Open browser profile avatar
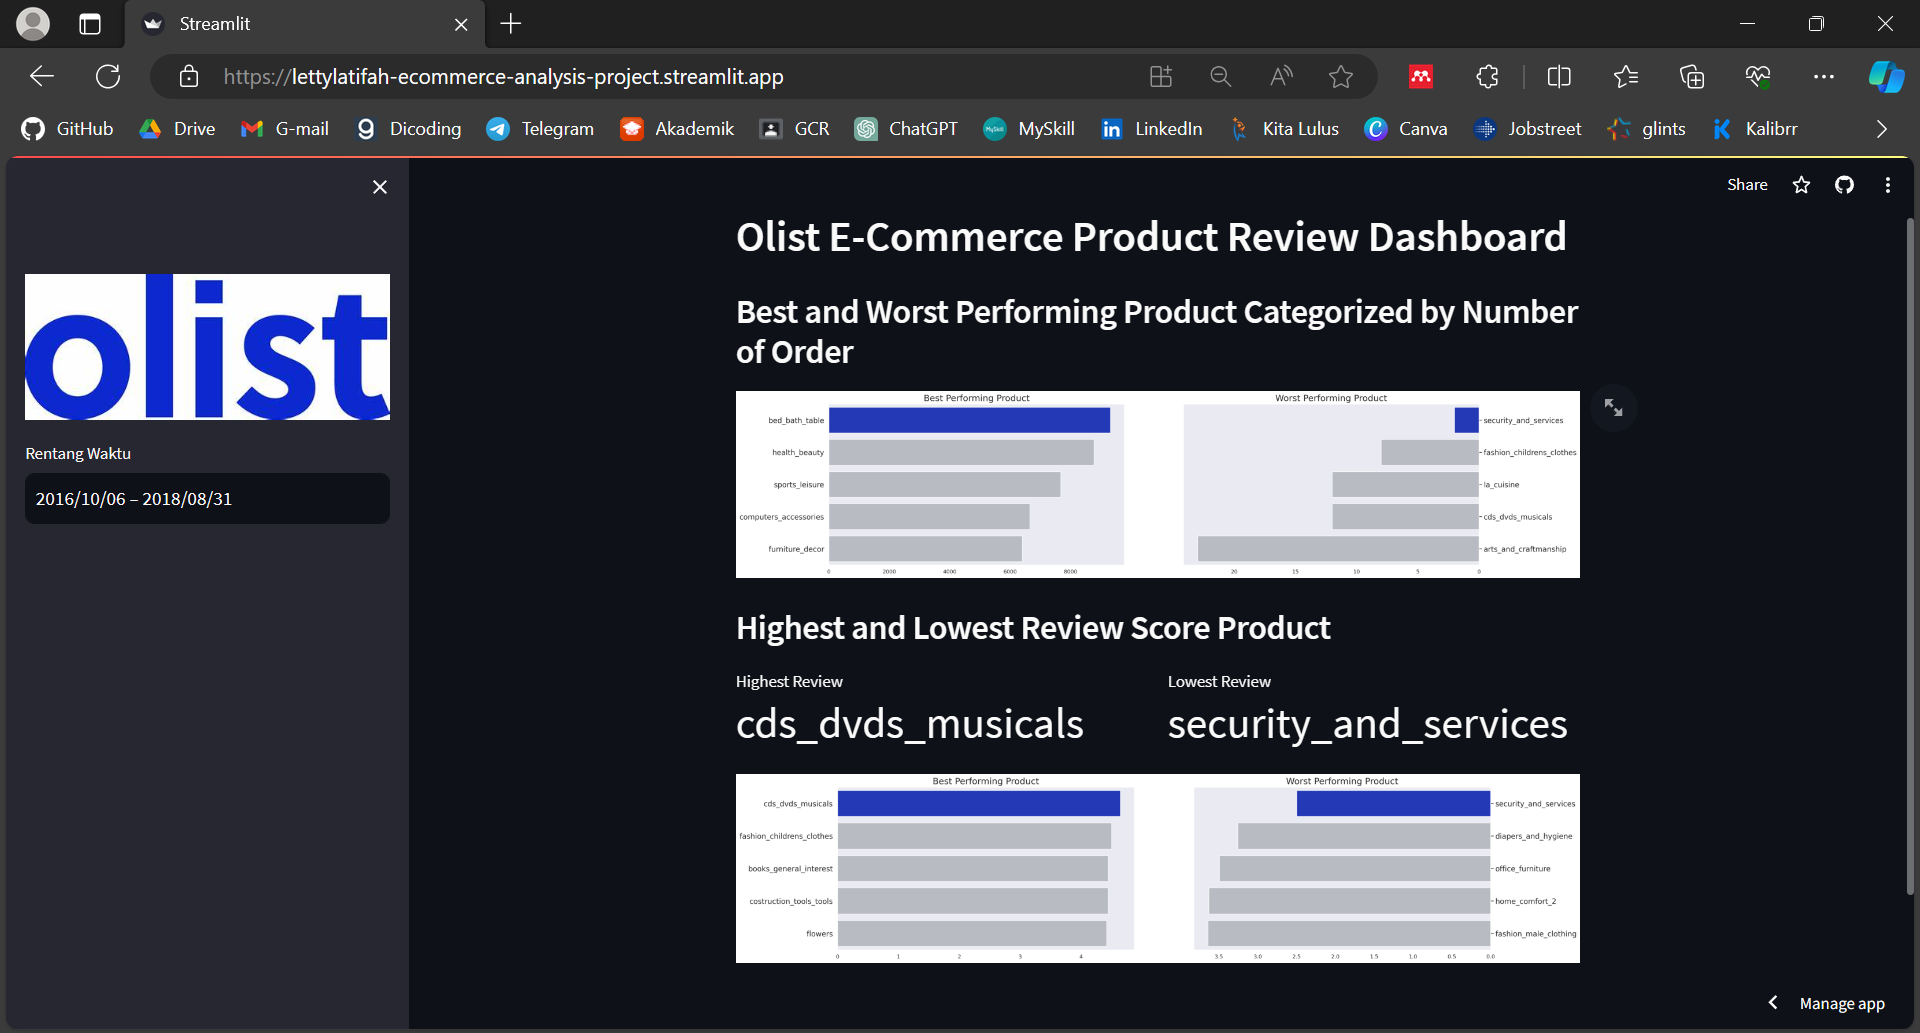The height and width of the screenshot is (1033, 1920). point(33,24)
